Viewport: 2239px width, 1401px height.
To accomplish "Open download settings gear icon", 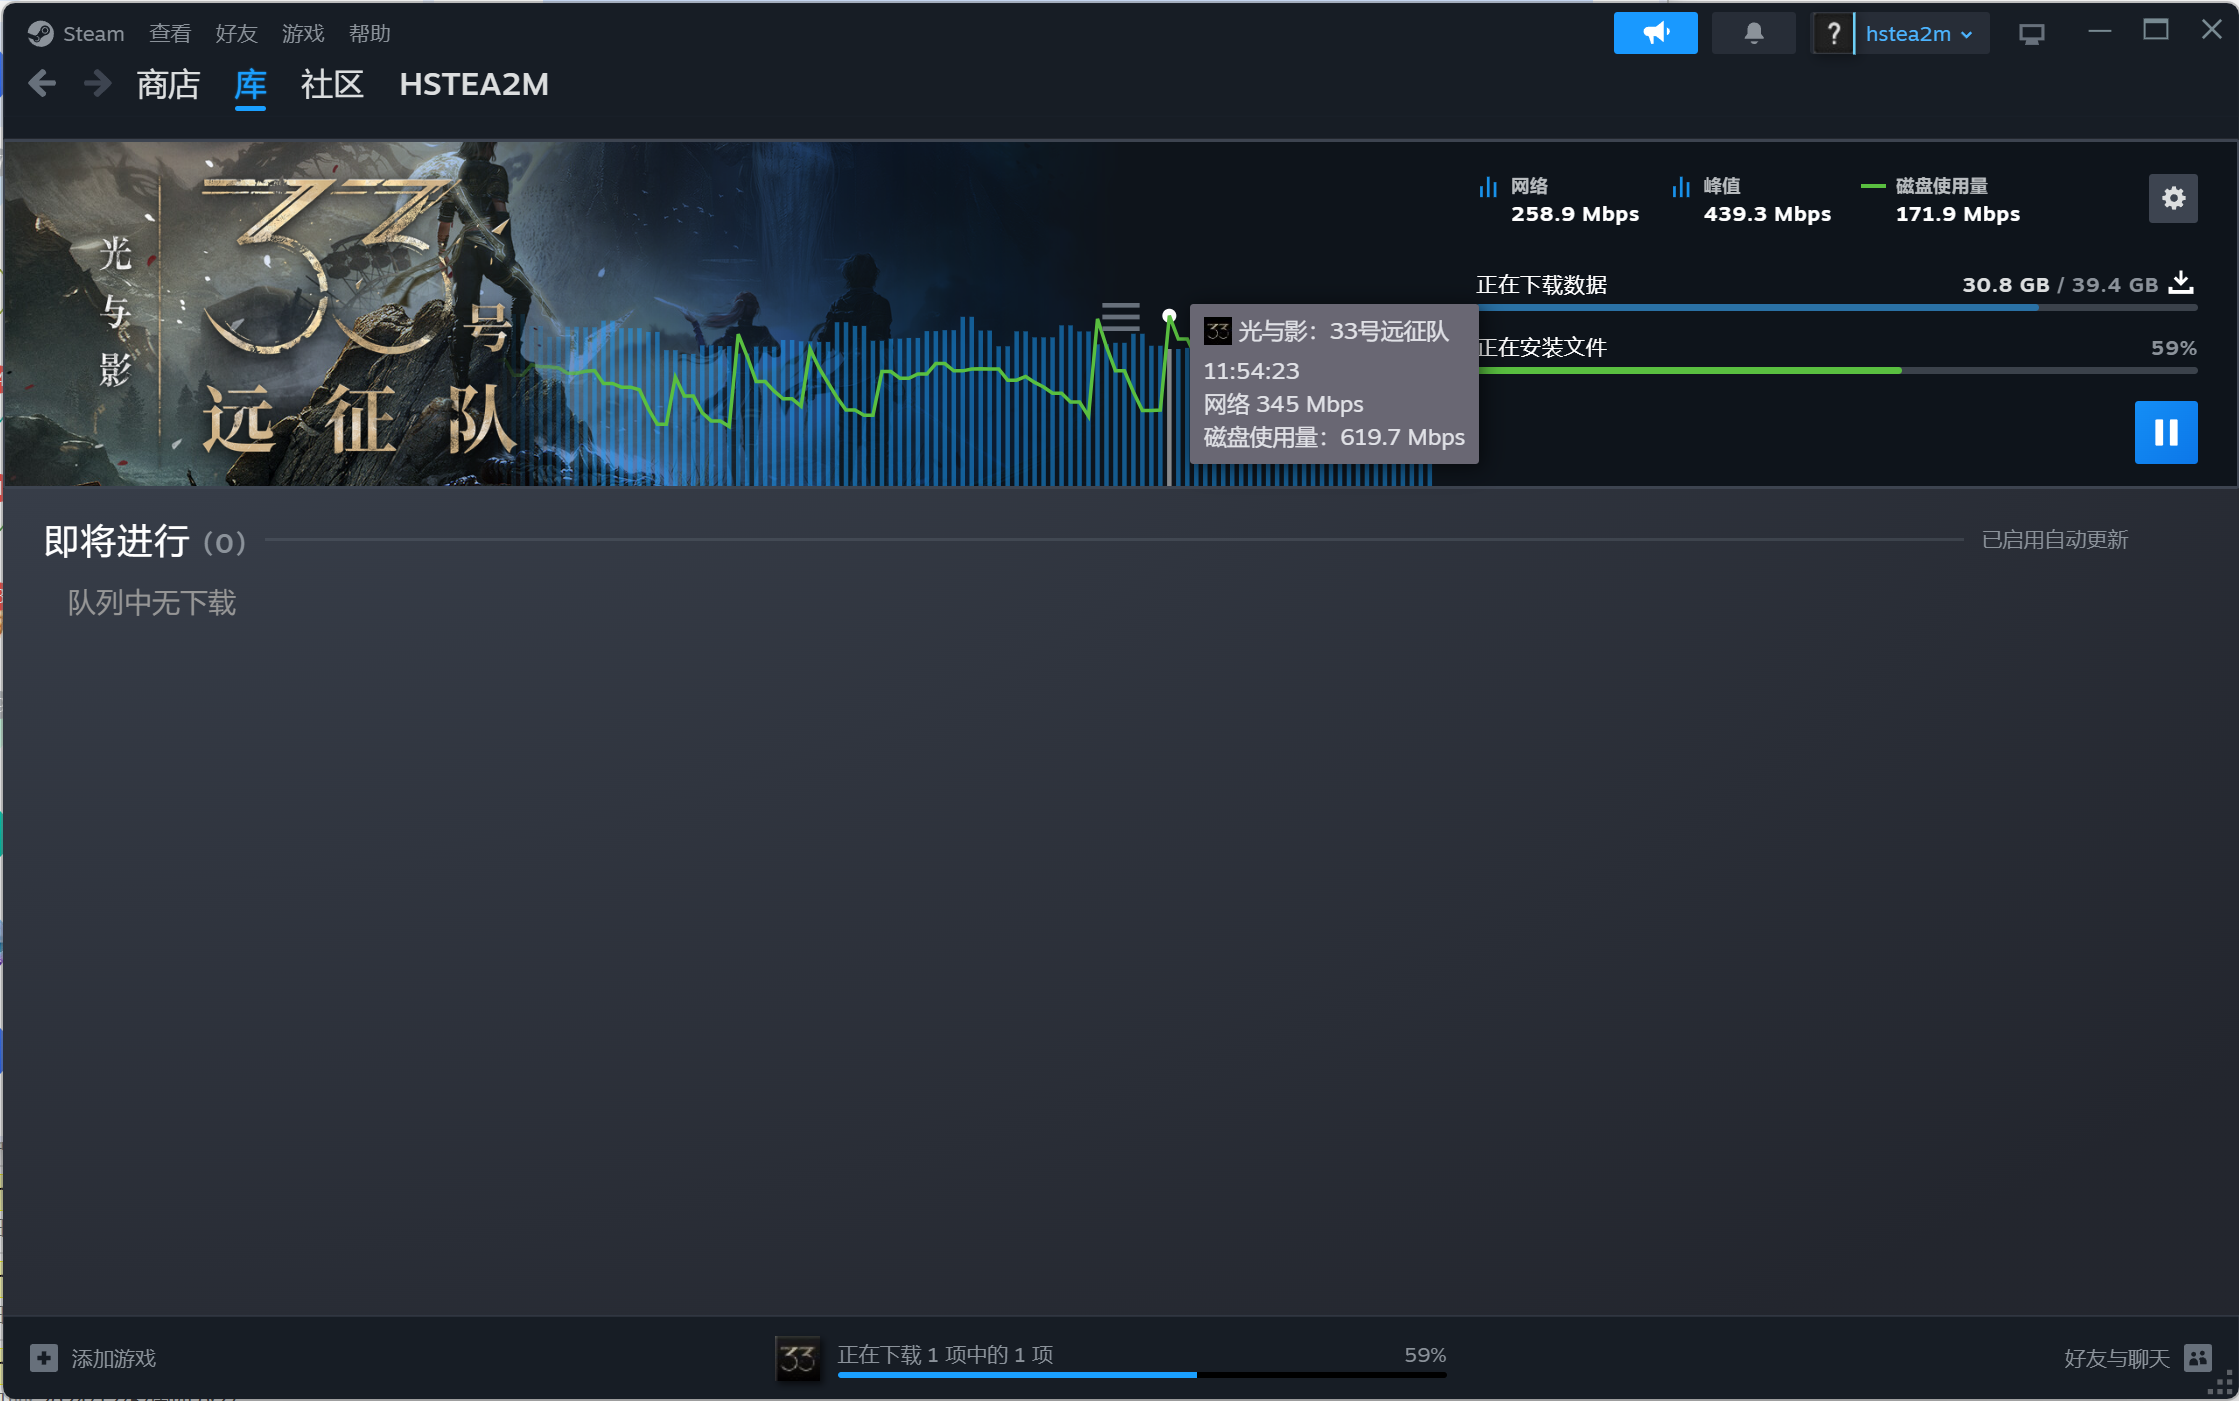I will [2173, 198].
